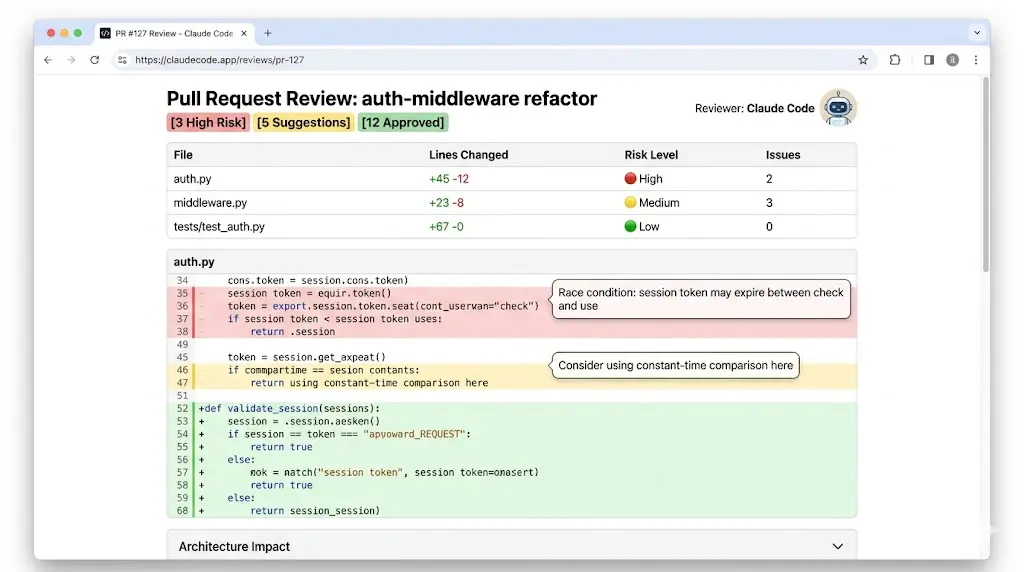This screenshot has width=1024, height=572.
Task: Select the constant-time comparison comment bubble
Action: point(675,366)
